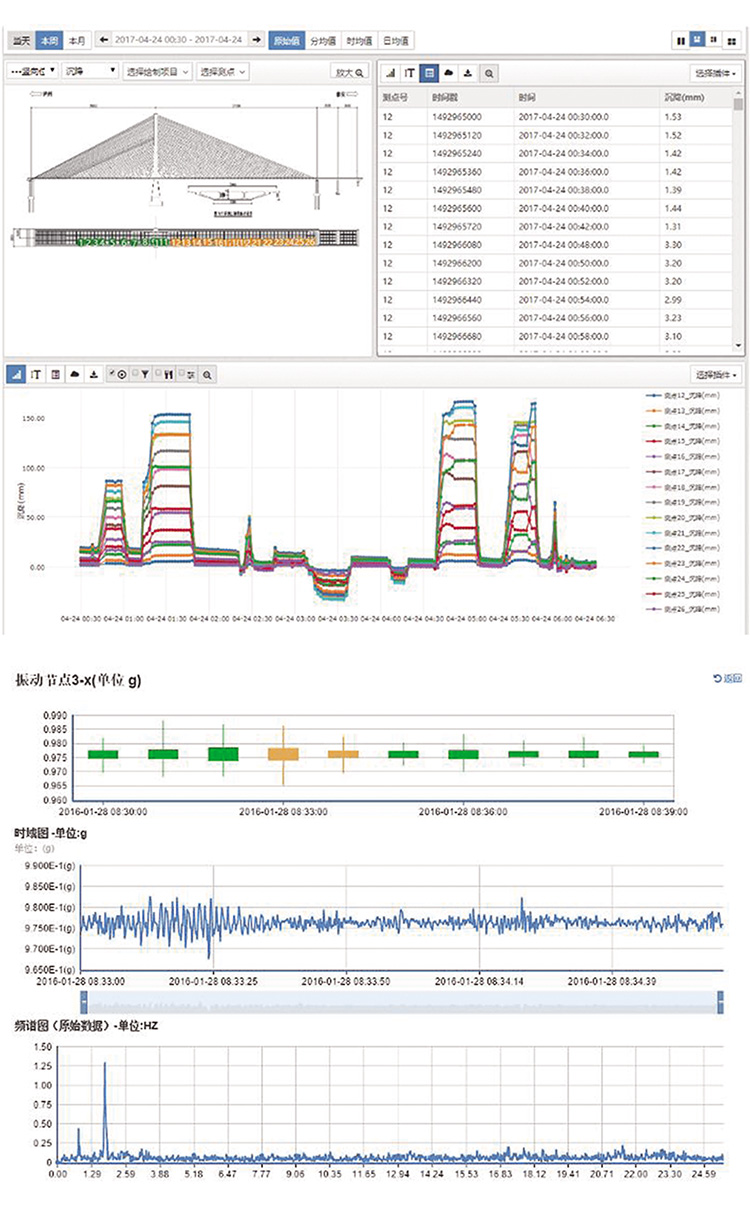Viewport: 750px width, 1232px height.
Task: Open the 沉降 dropdown selector
Action: point(88,72)
